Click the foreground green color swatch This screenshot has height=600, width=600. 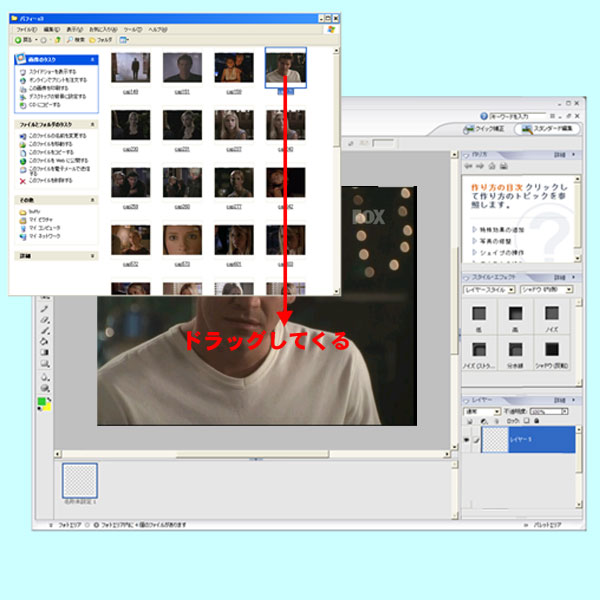pos(41,401)
